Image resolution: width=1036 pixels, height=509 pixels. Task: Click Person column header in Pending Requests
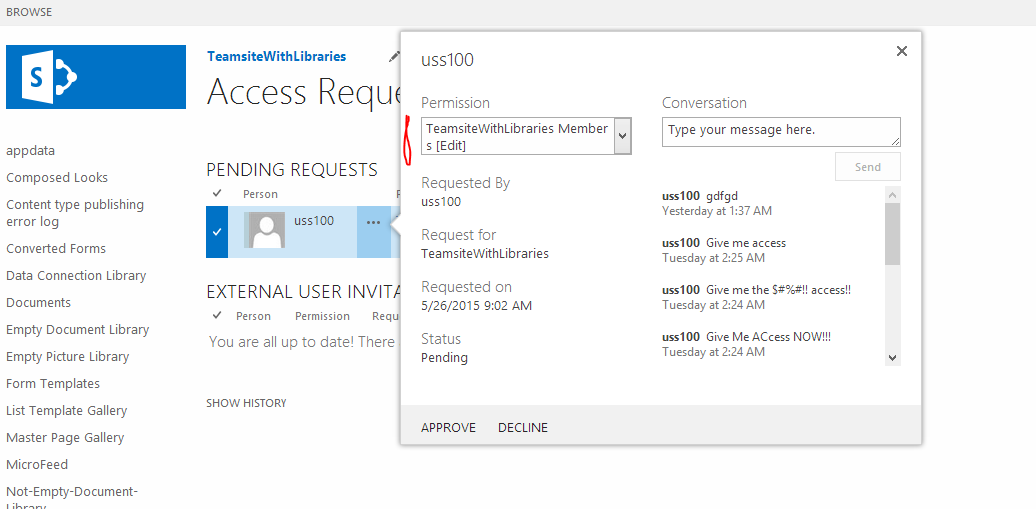[x=260, y=194]
